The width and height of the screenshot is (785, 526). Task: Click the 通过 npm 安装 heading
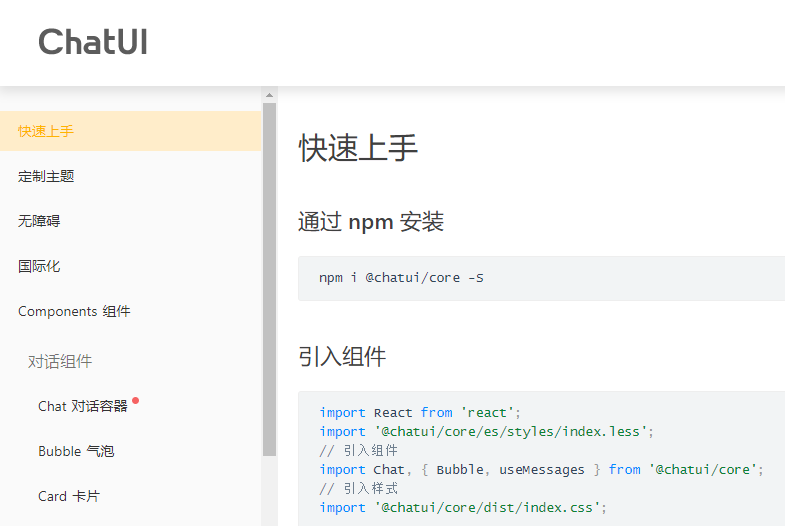click(x=371, y=222)
